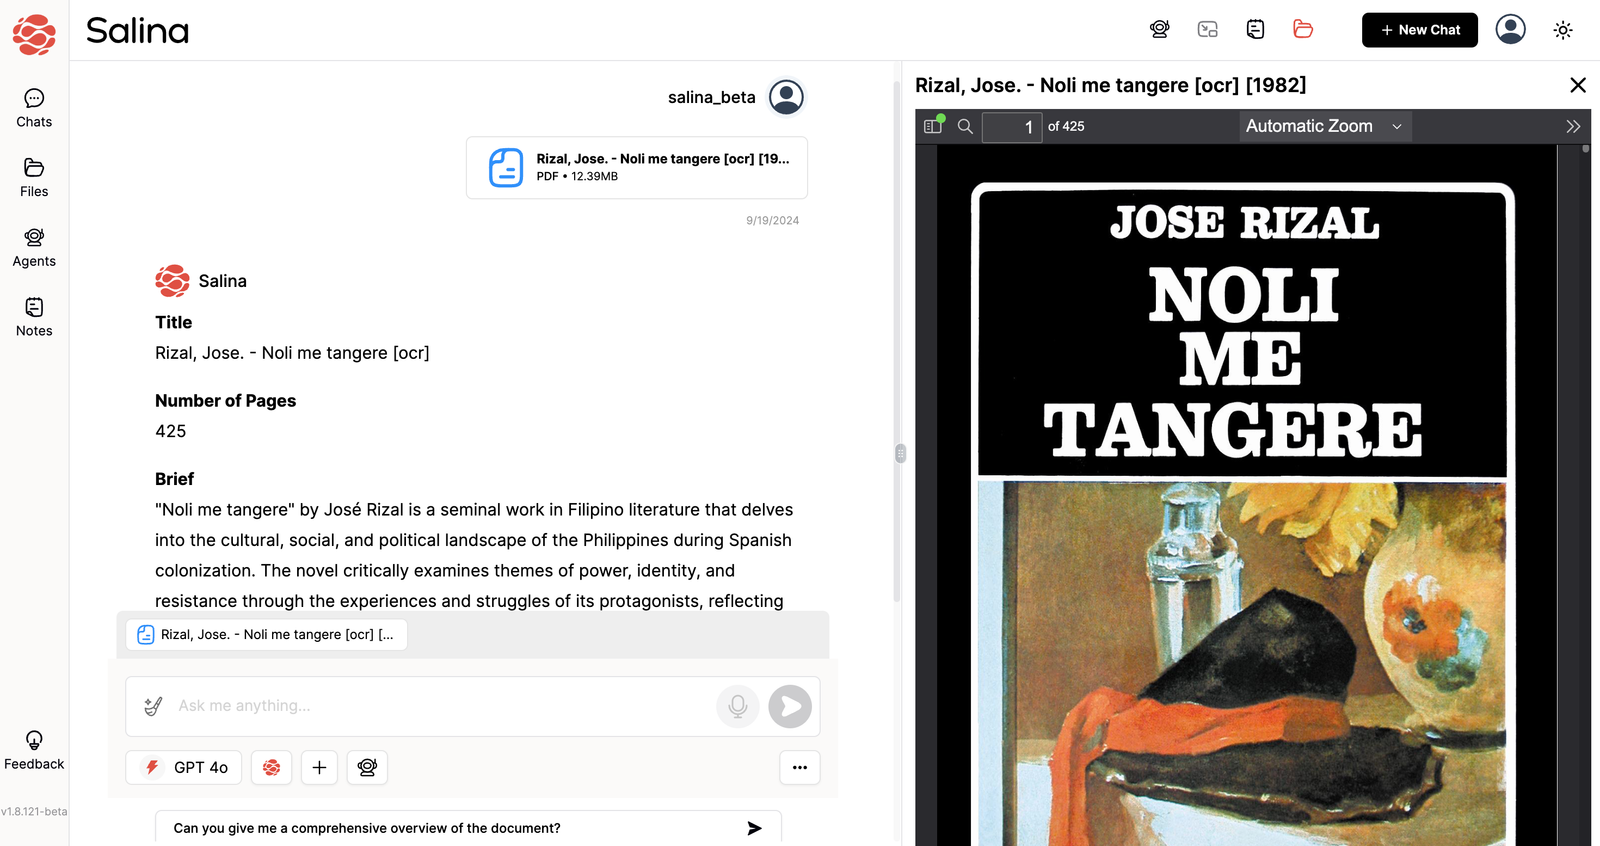
Task: Click the plus add attachment button
Action: tap(319, 767)
